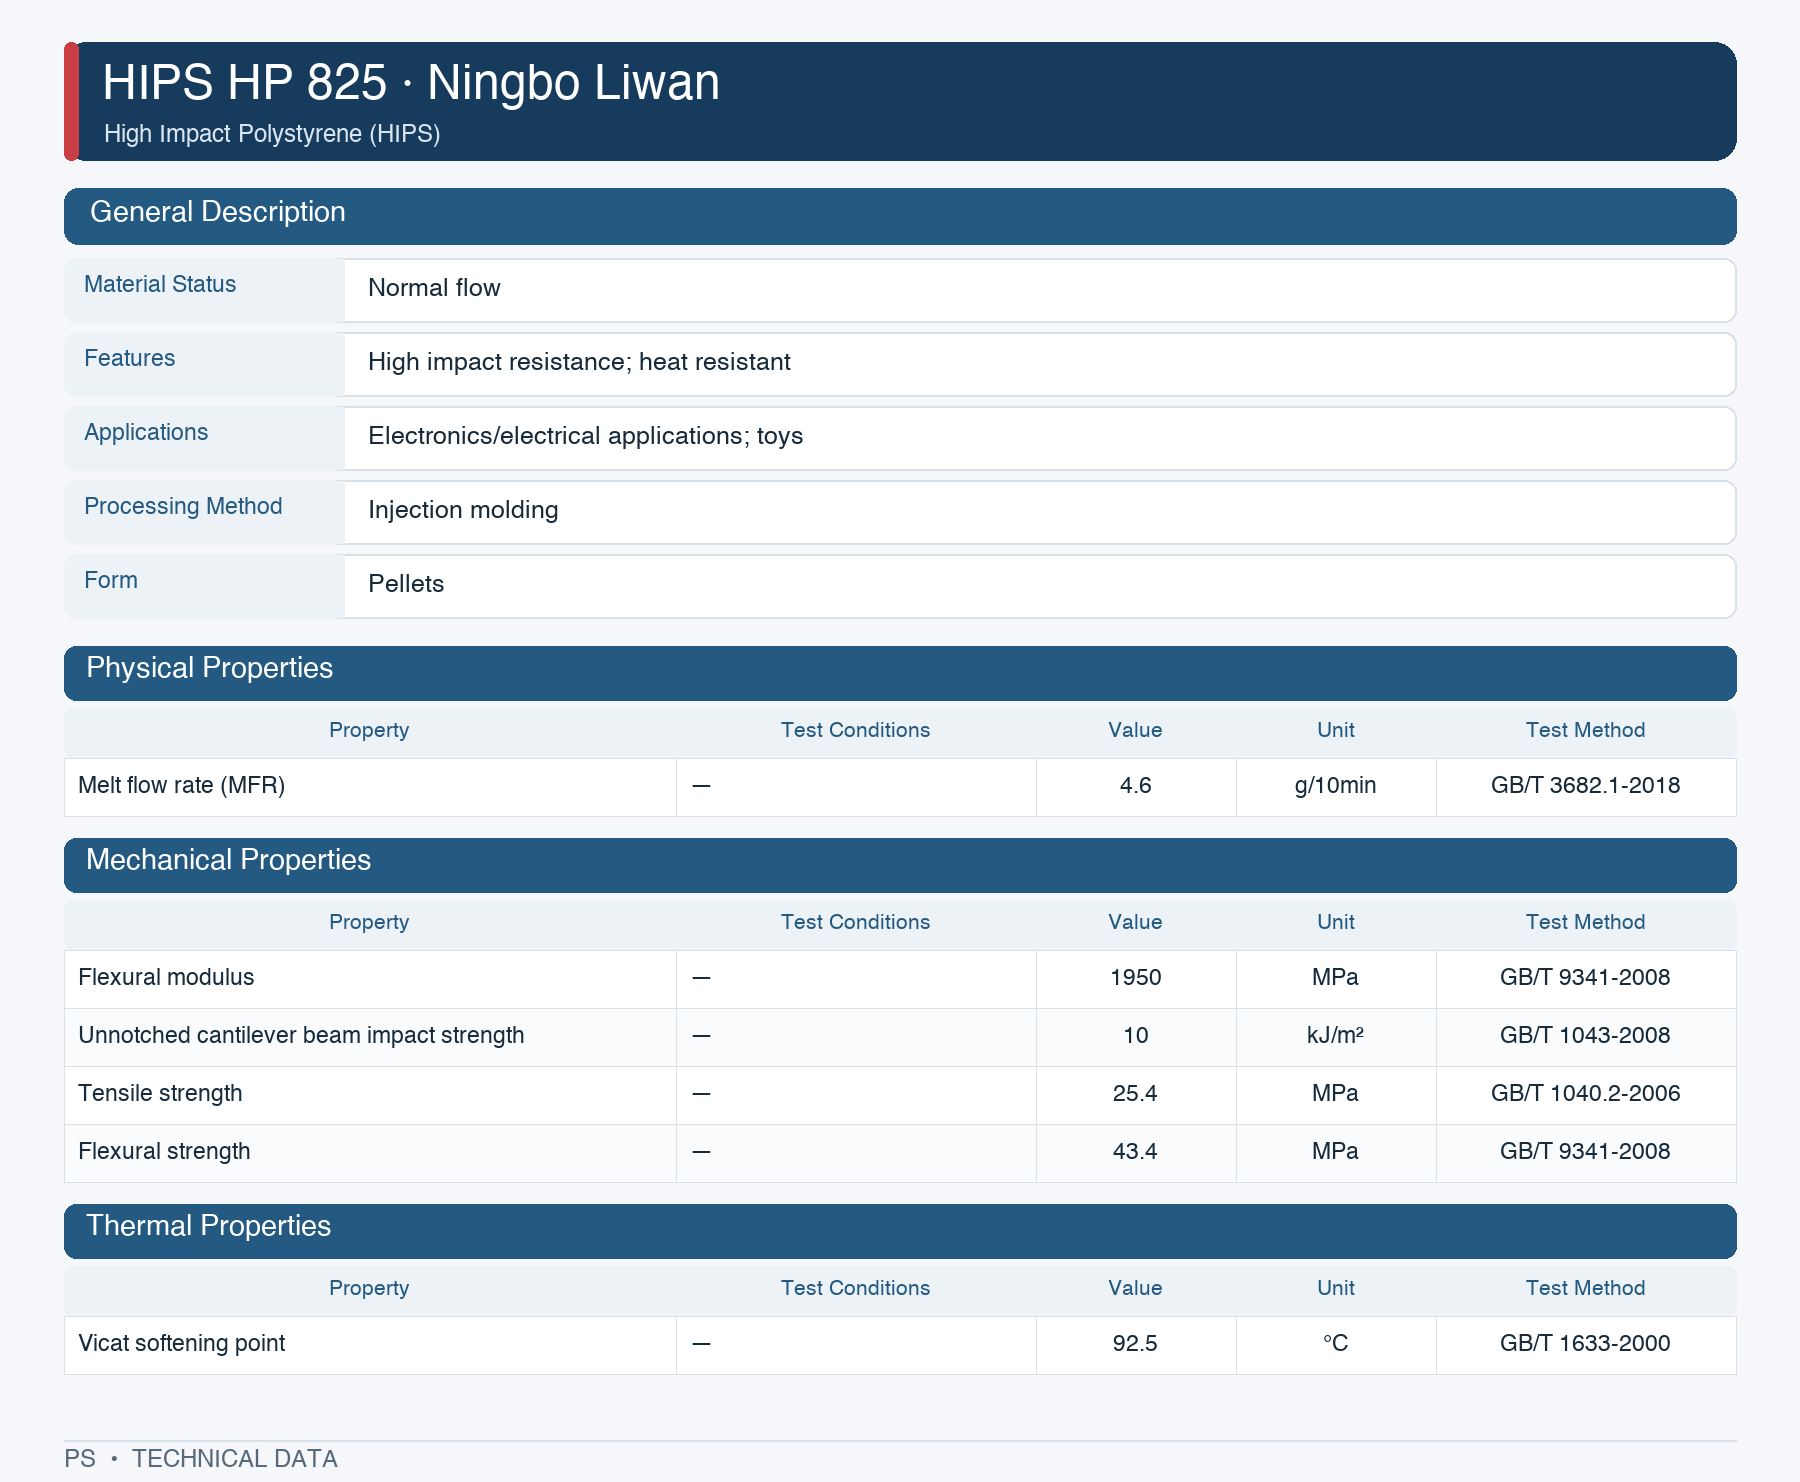The image size is (1800, 1482).
Task: Click the Features label
Action: coord(129,358)
